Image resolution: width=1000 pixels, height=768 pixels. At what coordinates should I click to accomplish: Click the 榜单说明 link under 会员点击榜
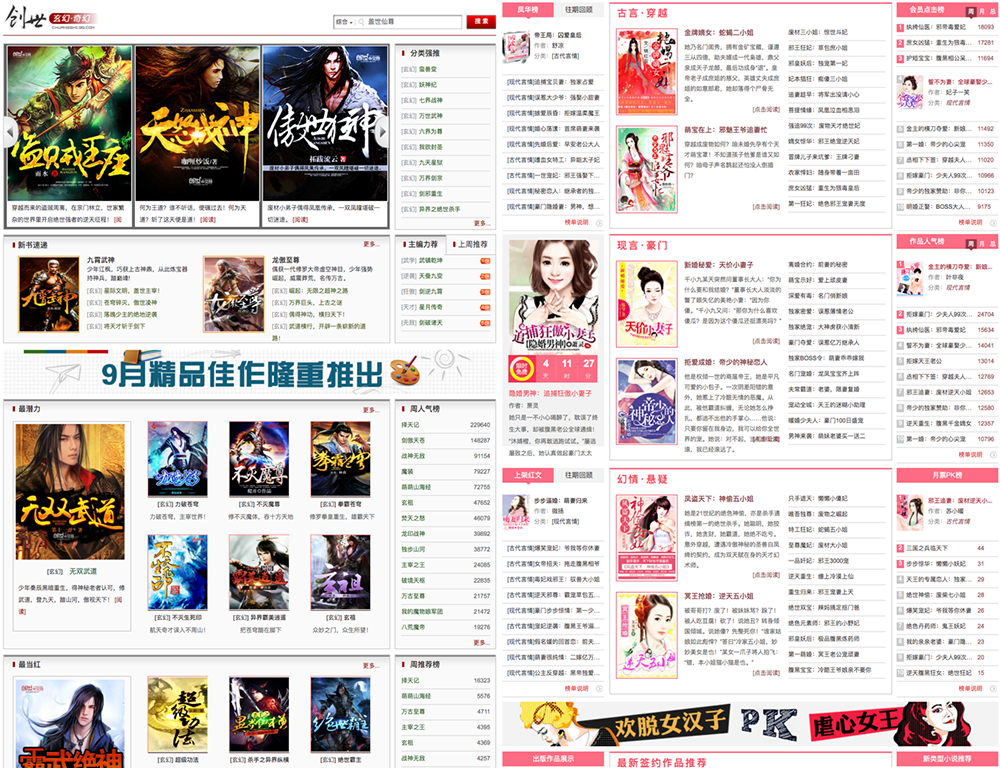click(971, 223)
